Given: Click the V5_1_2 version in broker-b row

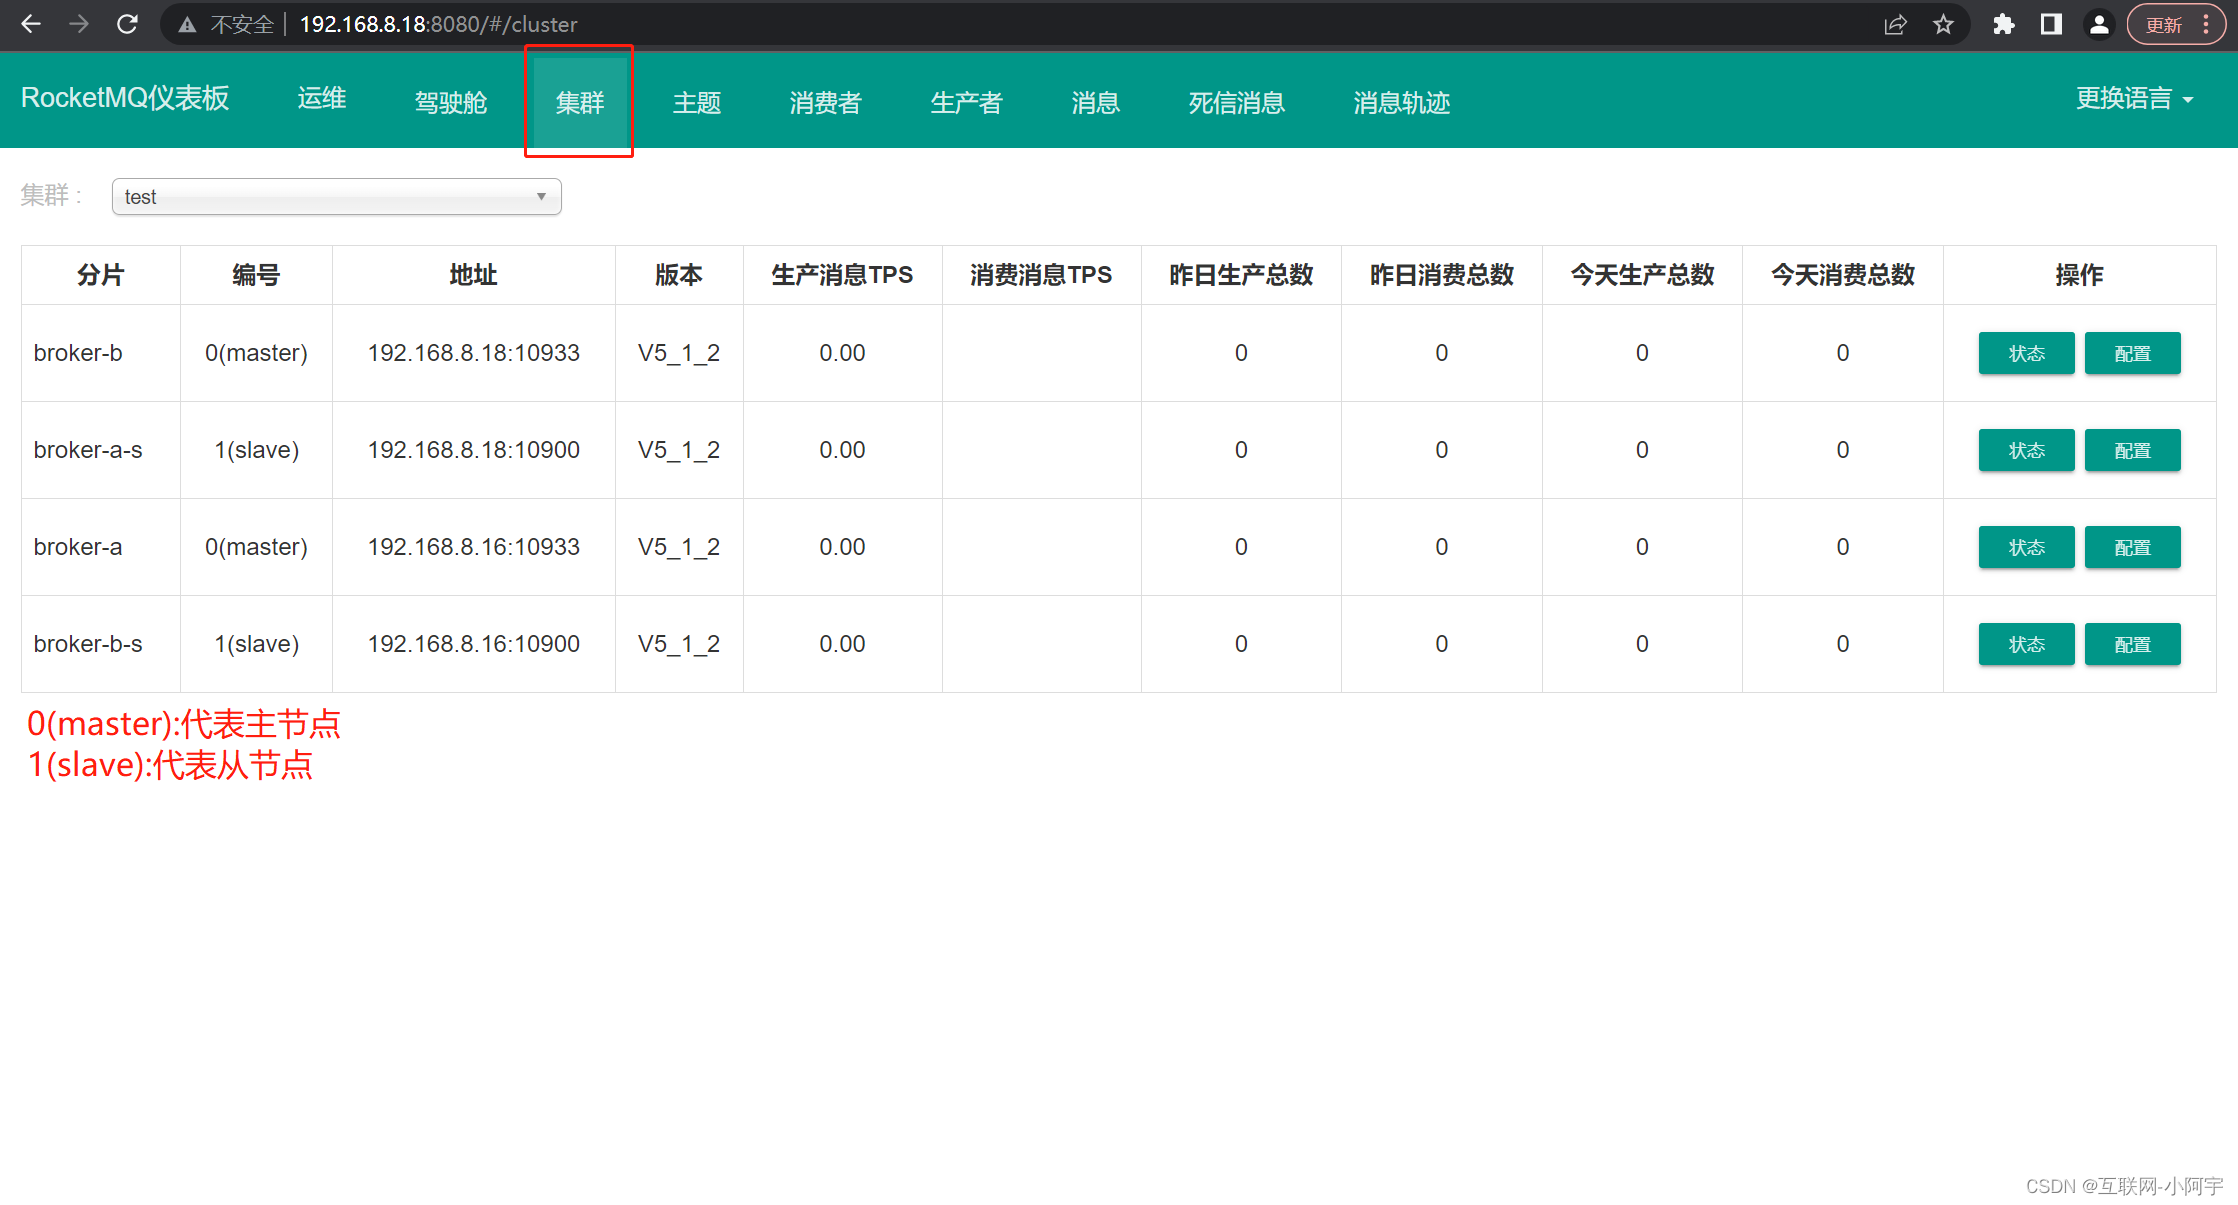Looking at the screenshot, I should coord(679,353).
